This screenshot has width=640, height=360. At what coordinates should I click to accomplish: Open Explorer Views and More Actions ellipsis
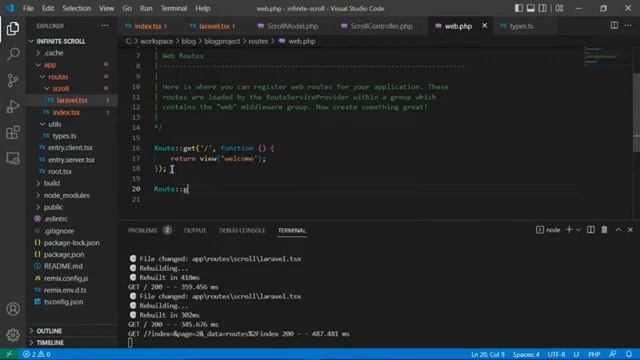pyautogui.click(x=105, y=26)
